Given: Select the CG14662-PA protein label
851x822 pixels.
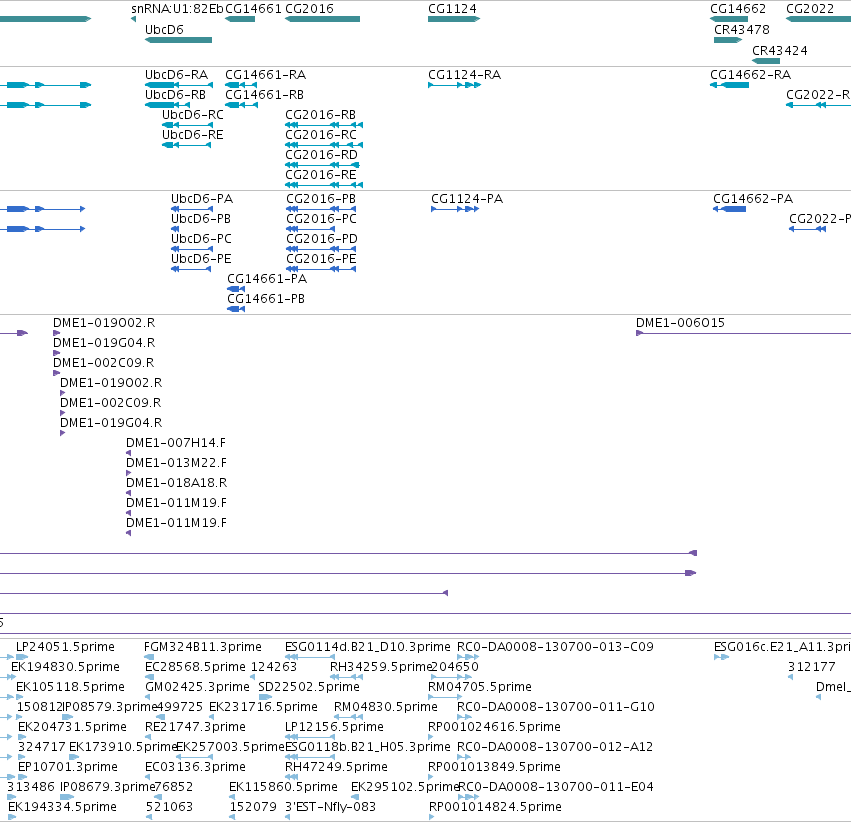Looking at the screenshot, I should click(x=753, y=199).
